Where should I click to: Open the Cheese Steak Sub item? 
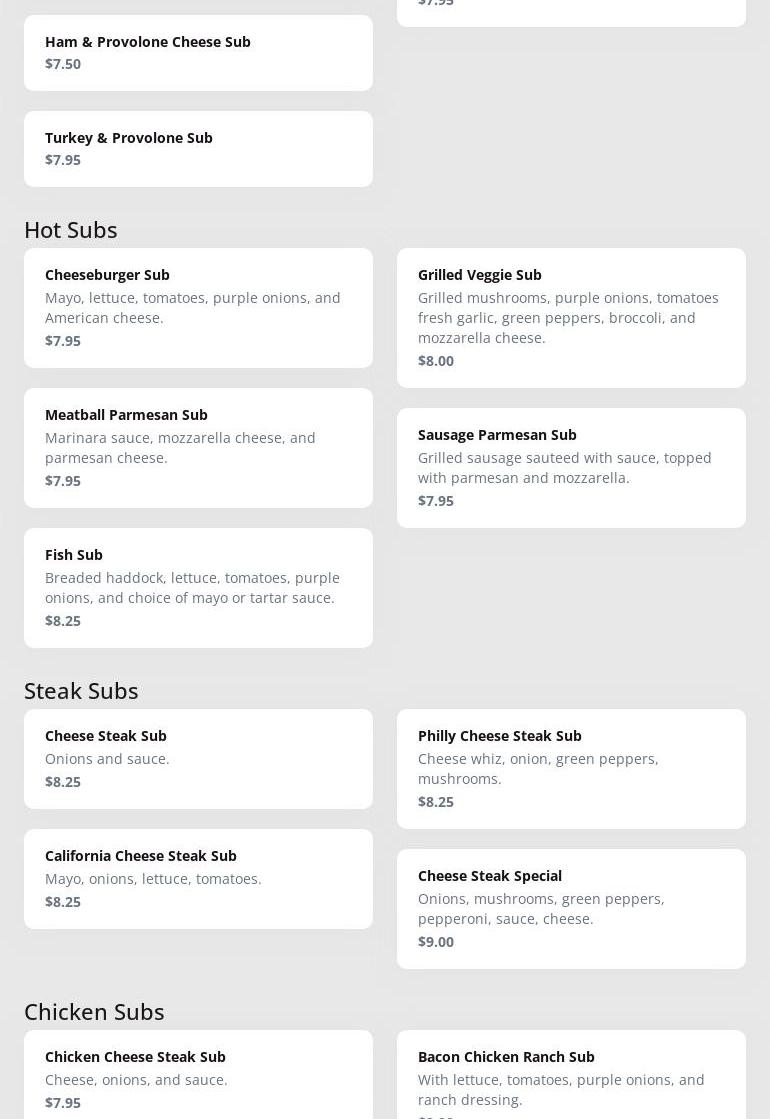tap(198, 759)
